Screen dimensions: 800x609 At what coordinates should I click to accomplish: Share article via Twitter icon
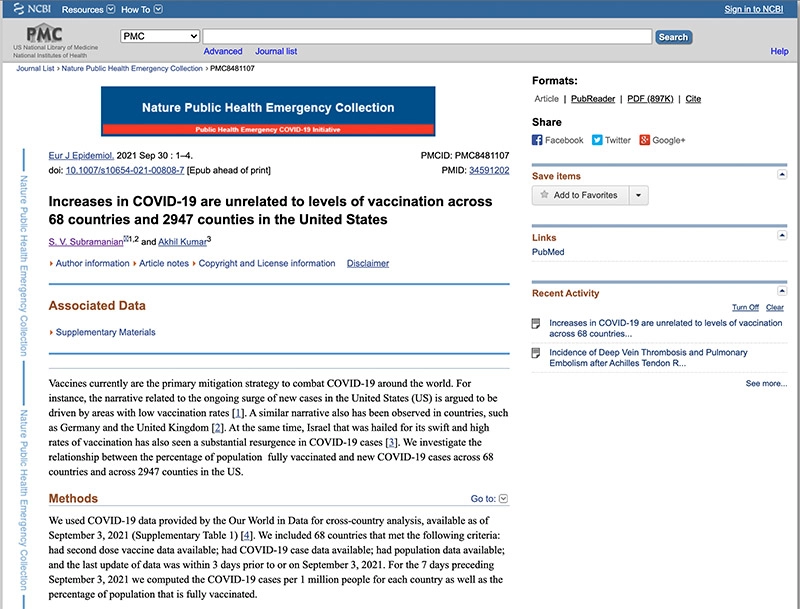[x=597, y=140]
